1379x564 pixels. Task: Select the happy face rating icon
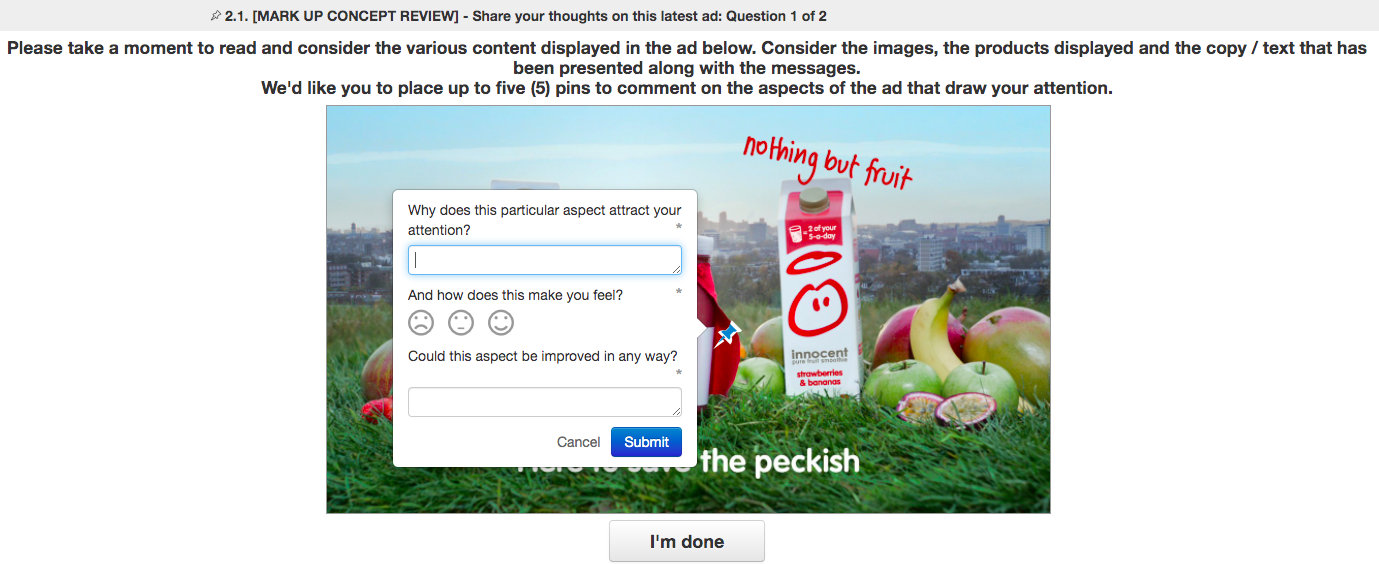coord(501,323)
